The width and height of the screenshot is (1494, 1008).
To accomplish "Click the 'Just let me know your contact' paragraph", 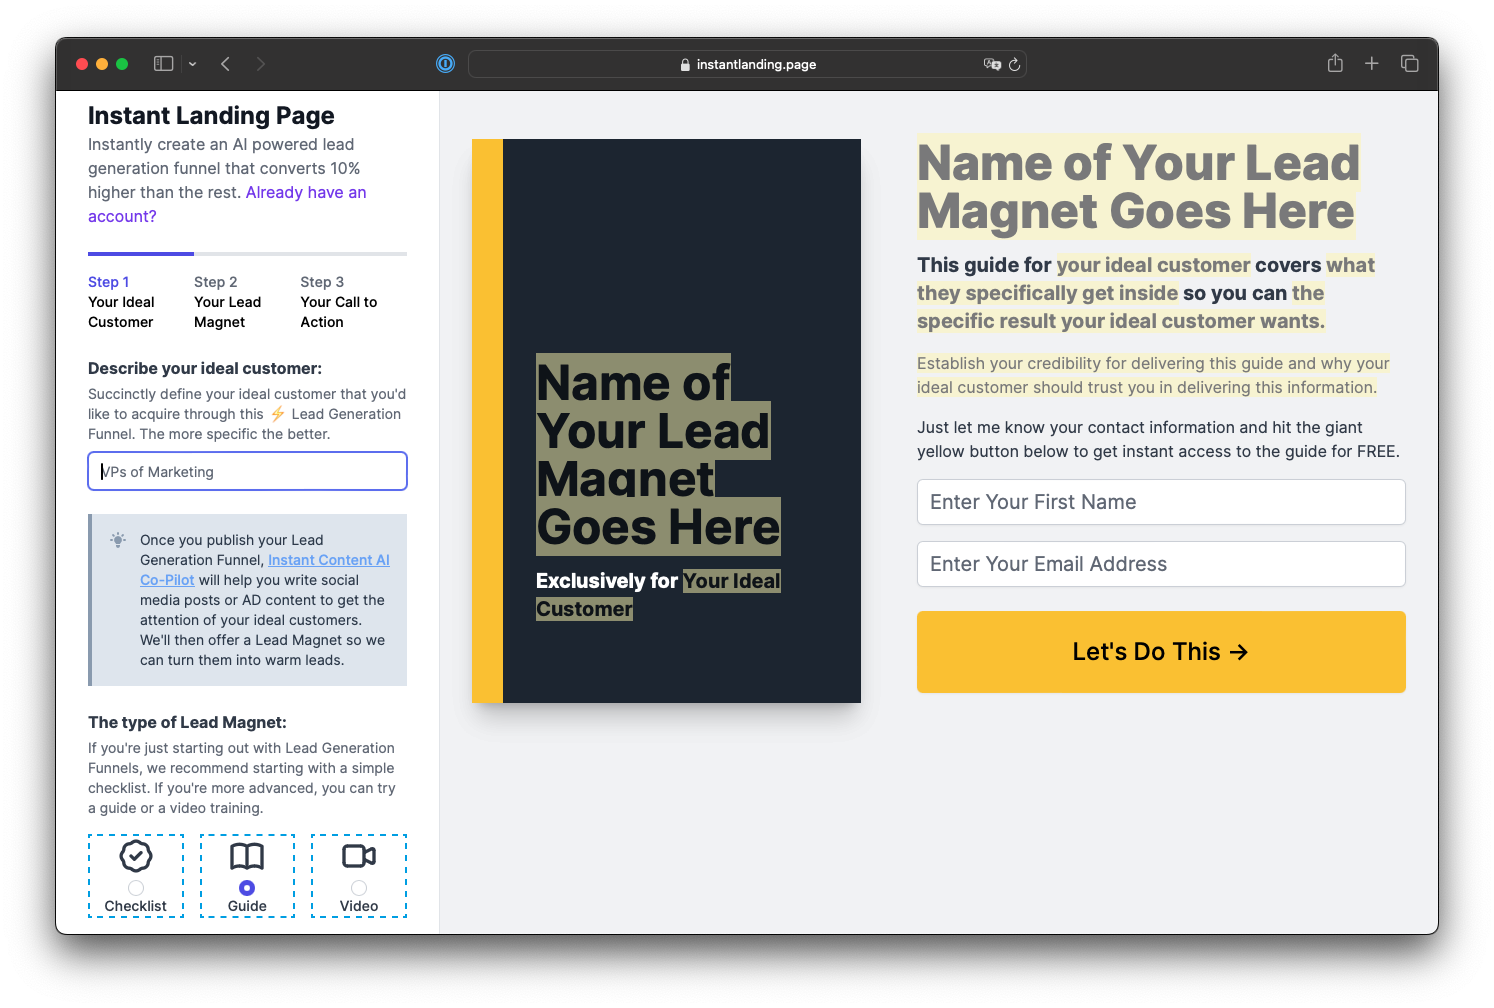I will pos(1158,439).
